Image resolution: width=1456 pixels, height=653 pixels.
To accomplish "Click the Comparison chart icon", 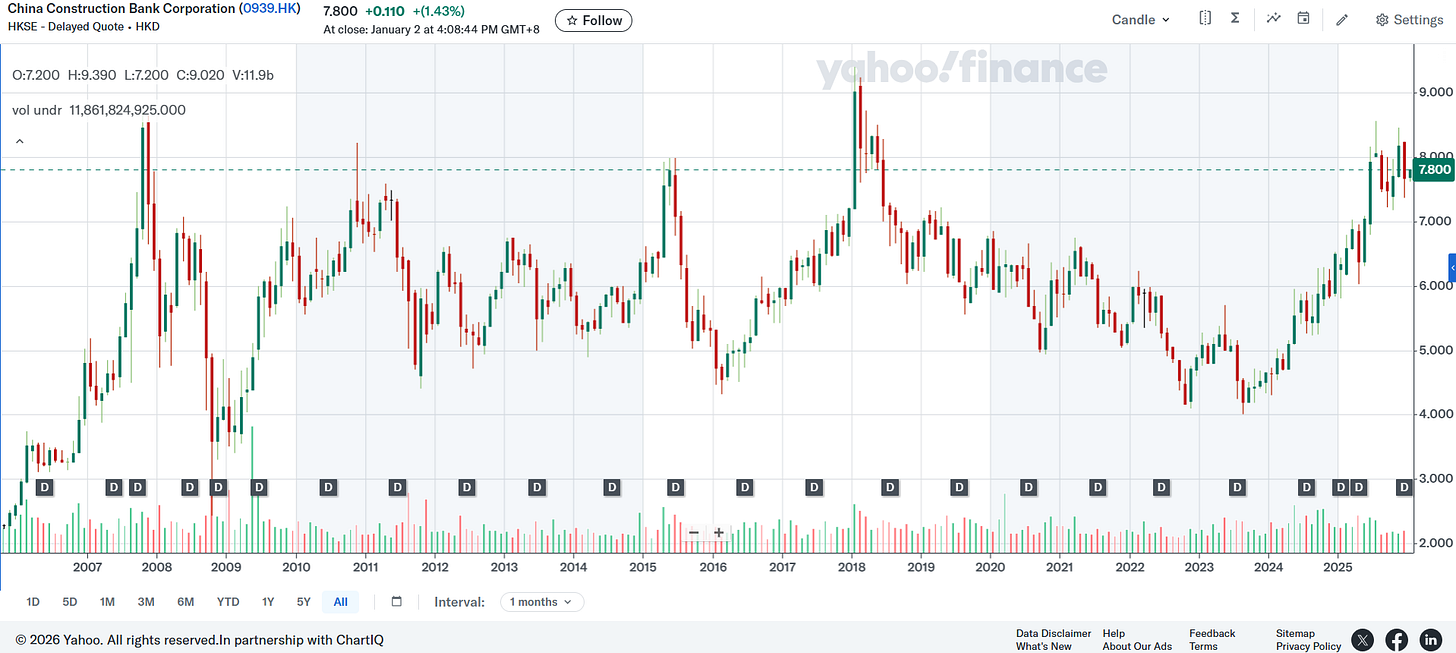I will [1205, 18].
